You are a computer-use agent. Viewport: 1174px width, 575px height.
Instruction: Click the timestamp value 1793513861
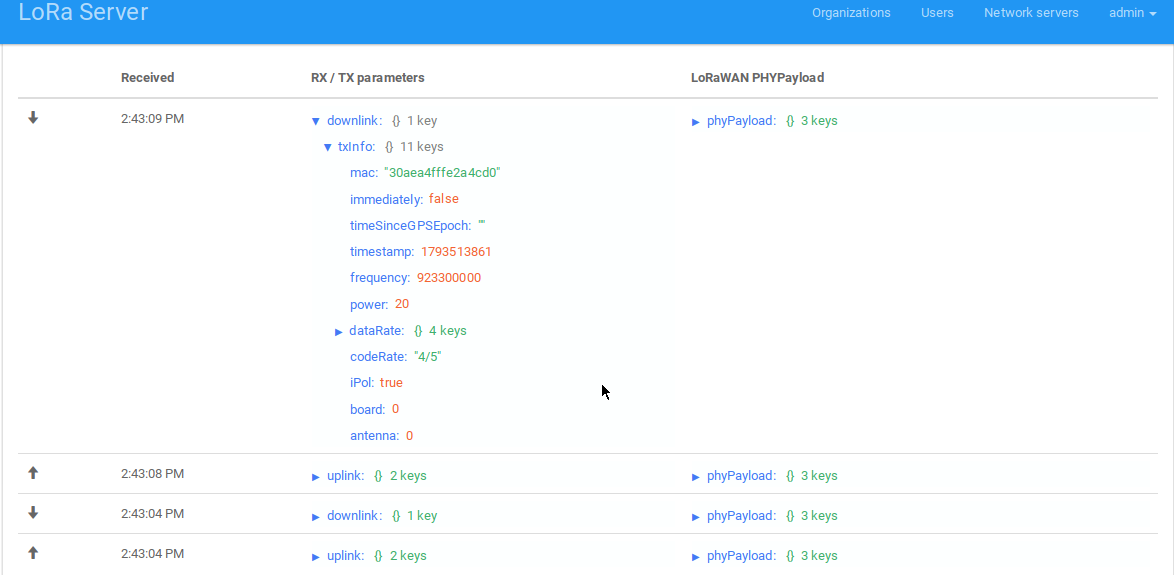[456, 252]
